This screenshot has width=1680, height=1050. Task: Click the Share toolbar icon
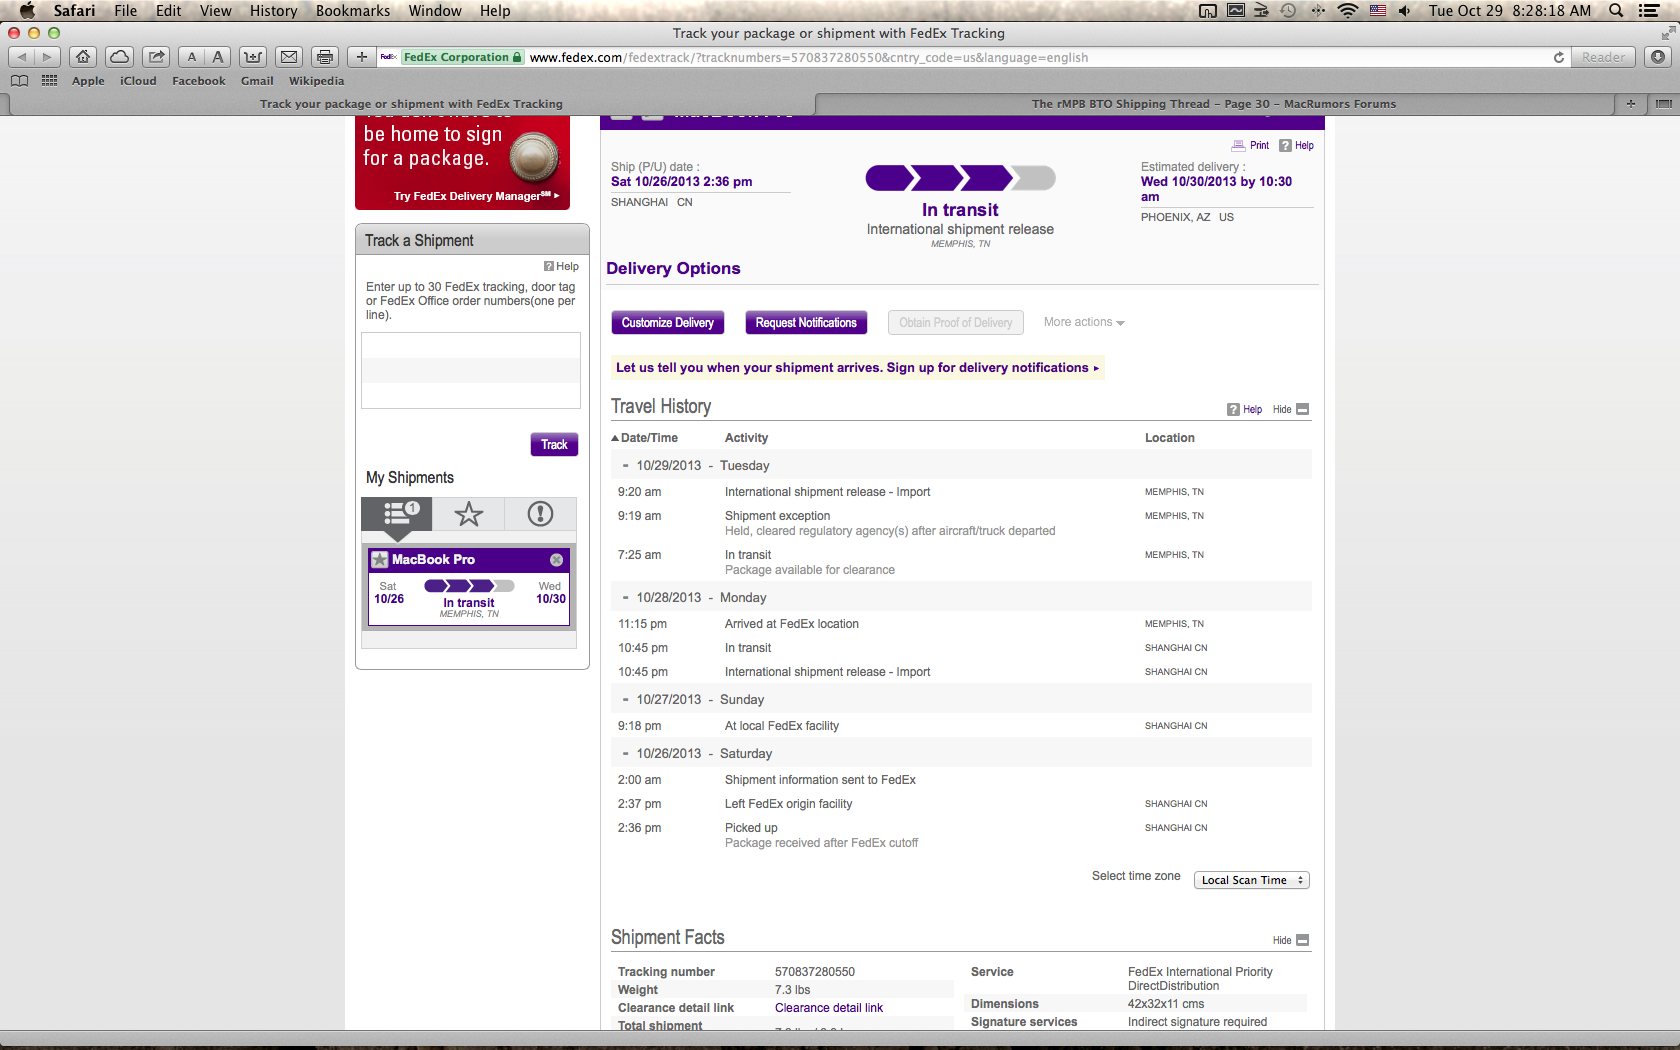[x=156, y=57]
